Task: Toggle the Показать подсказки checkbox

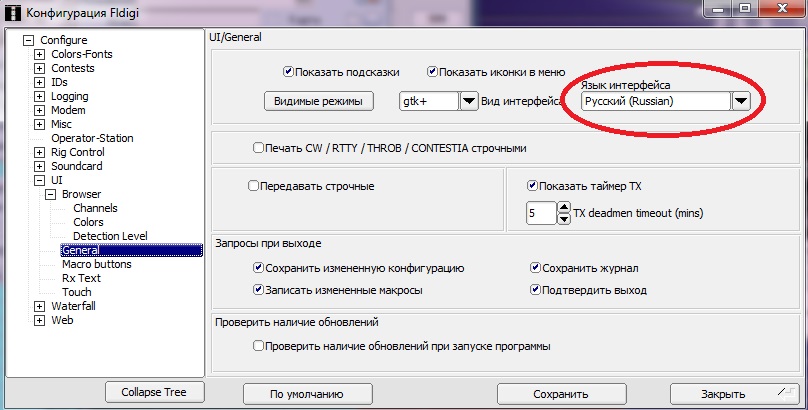Action: tap(288, 72)
